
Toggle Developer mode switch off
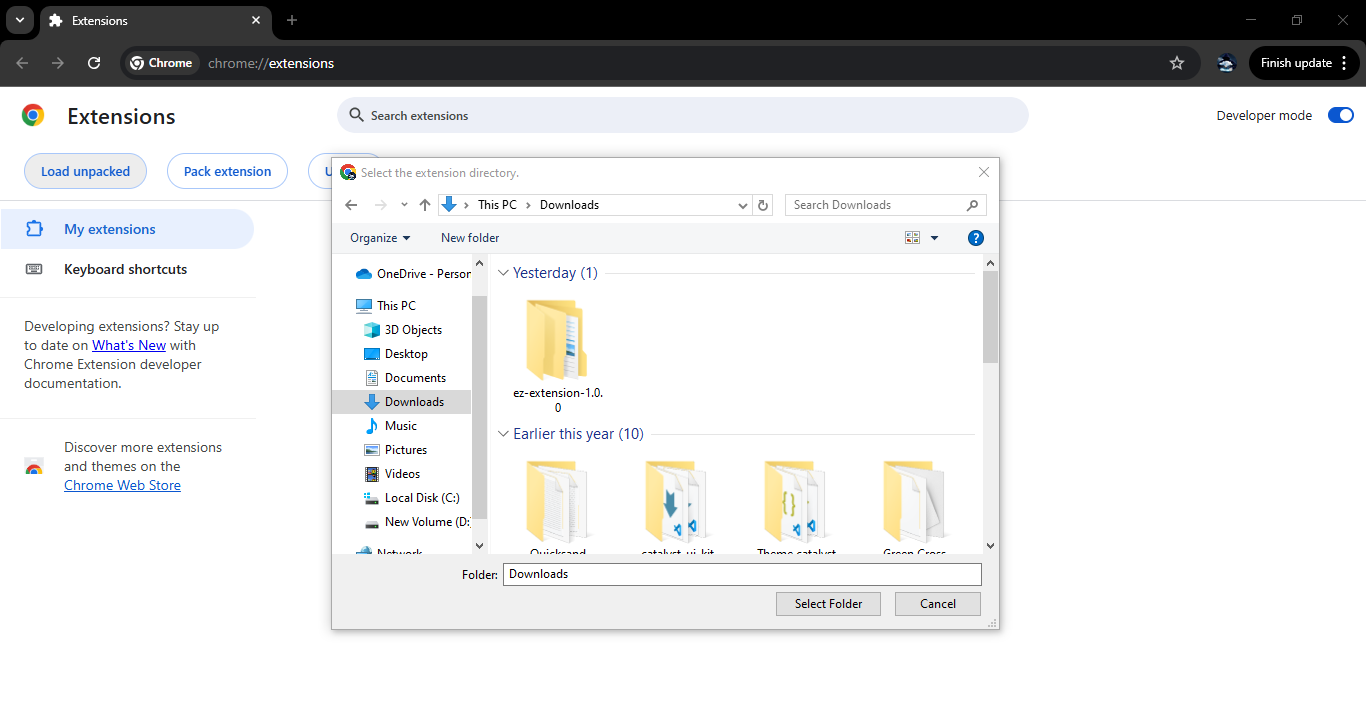pos(1340,116)
